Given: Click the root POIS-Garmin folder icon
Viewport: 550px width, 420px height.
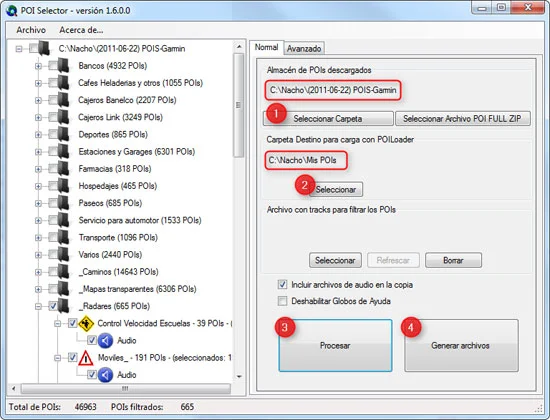Looking at the screenshot, I should point(44,48).
